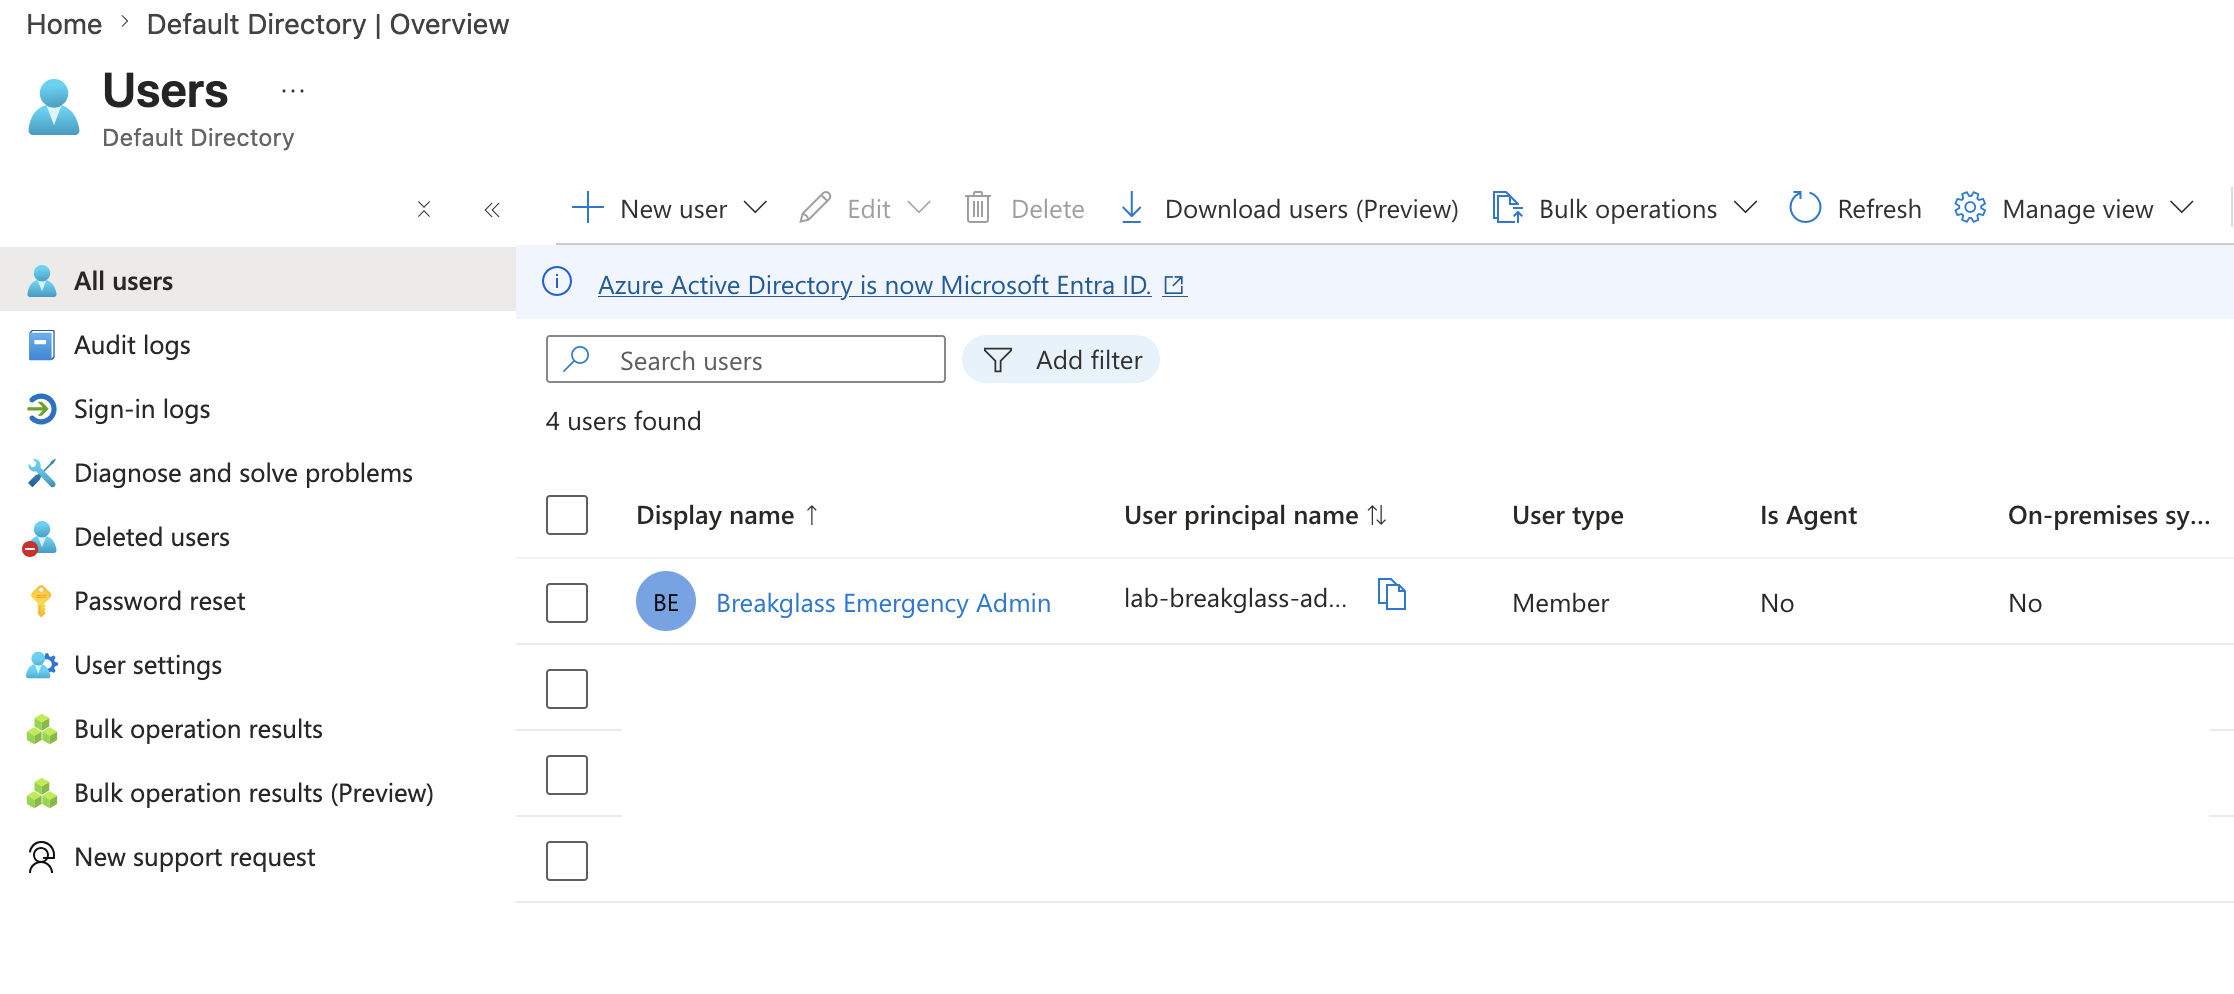The image size is (2234, 994).
Task: Expand the Edit dropdown chevron
Action: [919, 207]
